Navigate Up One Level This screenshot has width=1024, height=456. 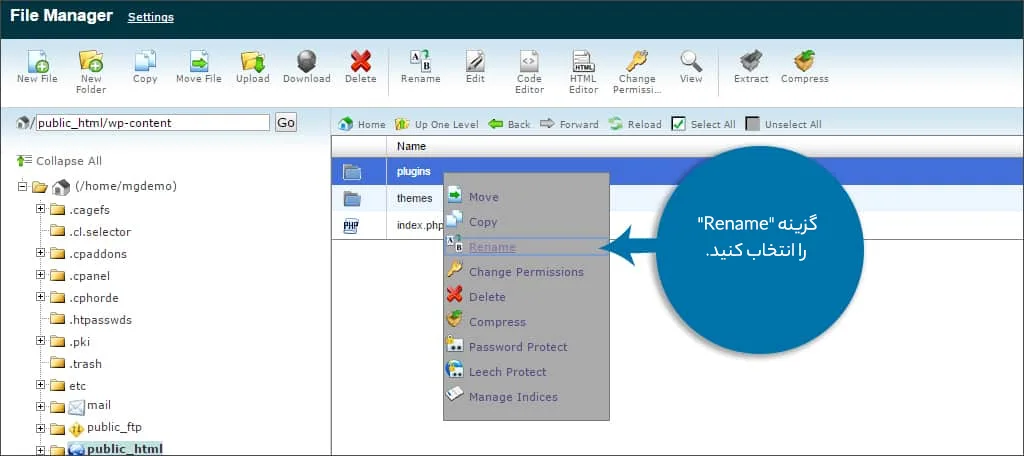coord(437,124)
